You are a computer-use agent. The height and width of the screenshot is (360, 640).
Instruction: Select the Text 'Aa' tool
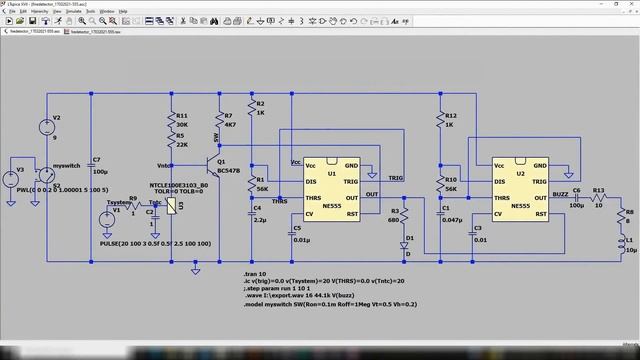coord(395,21)
